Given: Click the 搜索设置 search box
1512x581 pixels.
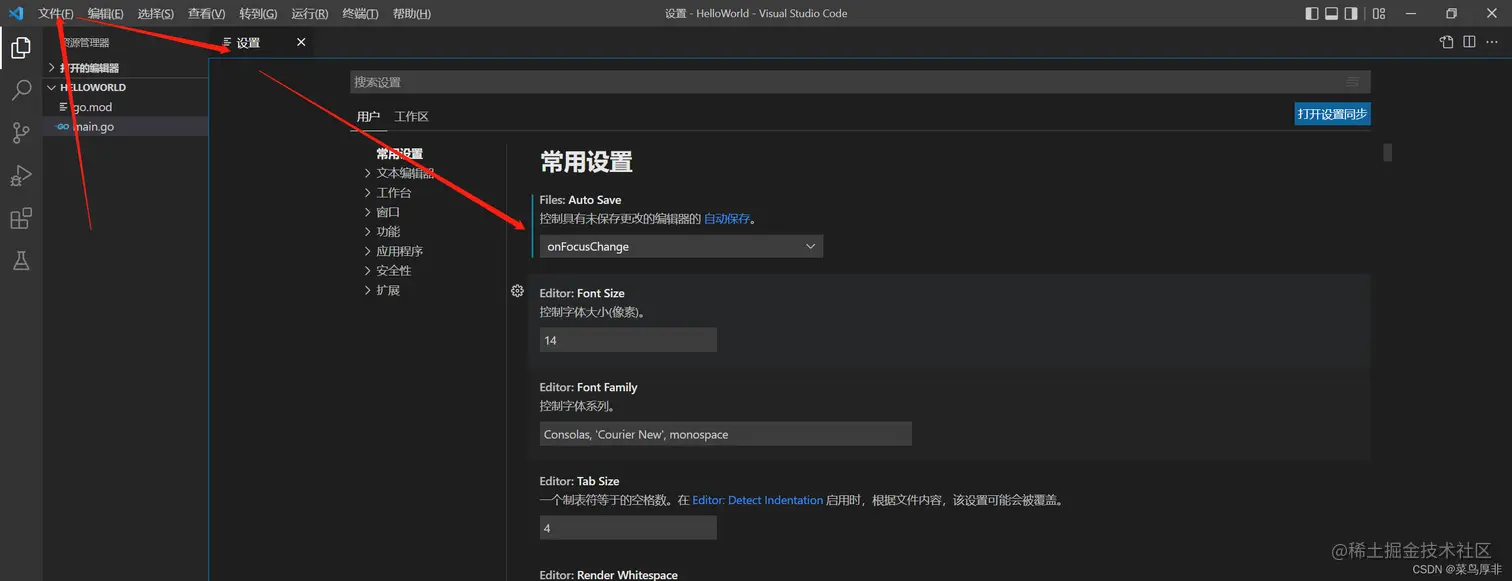Looking at the screenshot, I should pos(860,82).
